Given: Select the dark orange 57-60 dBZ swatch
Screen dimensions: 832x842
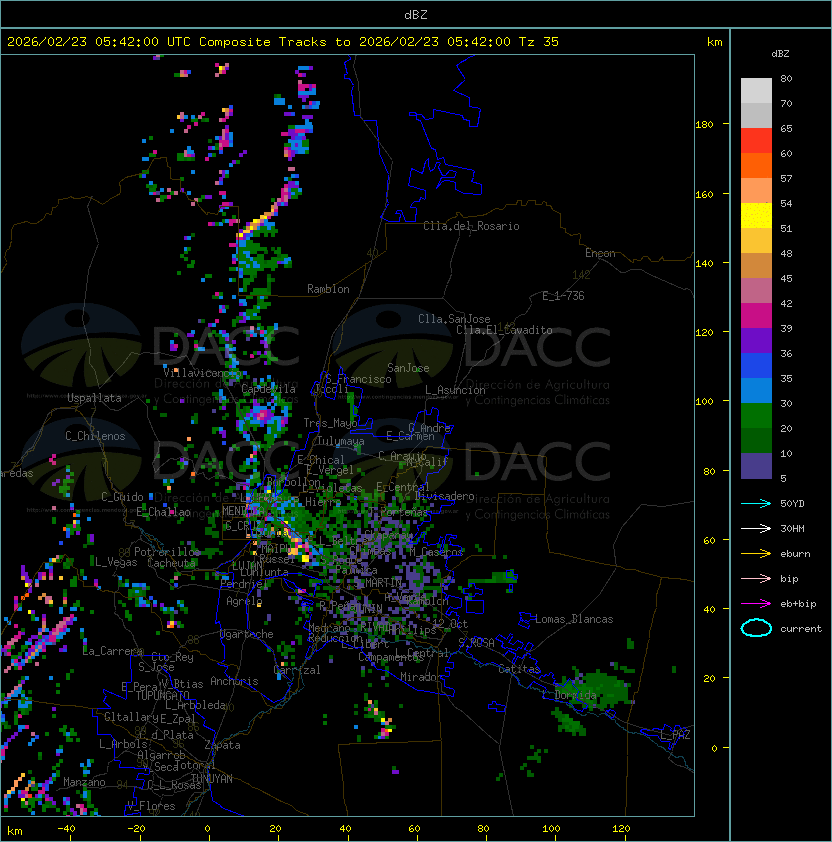Looking at the screenshot, I should [756, 165].
